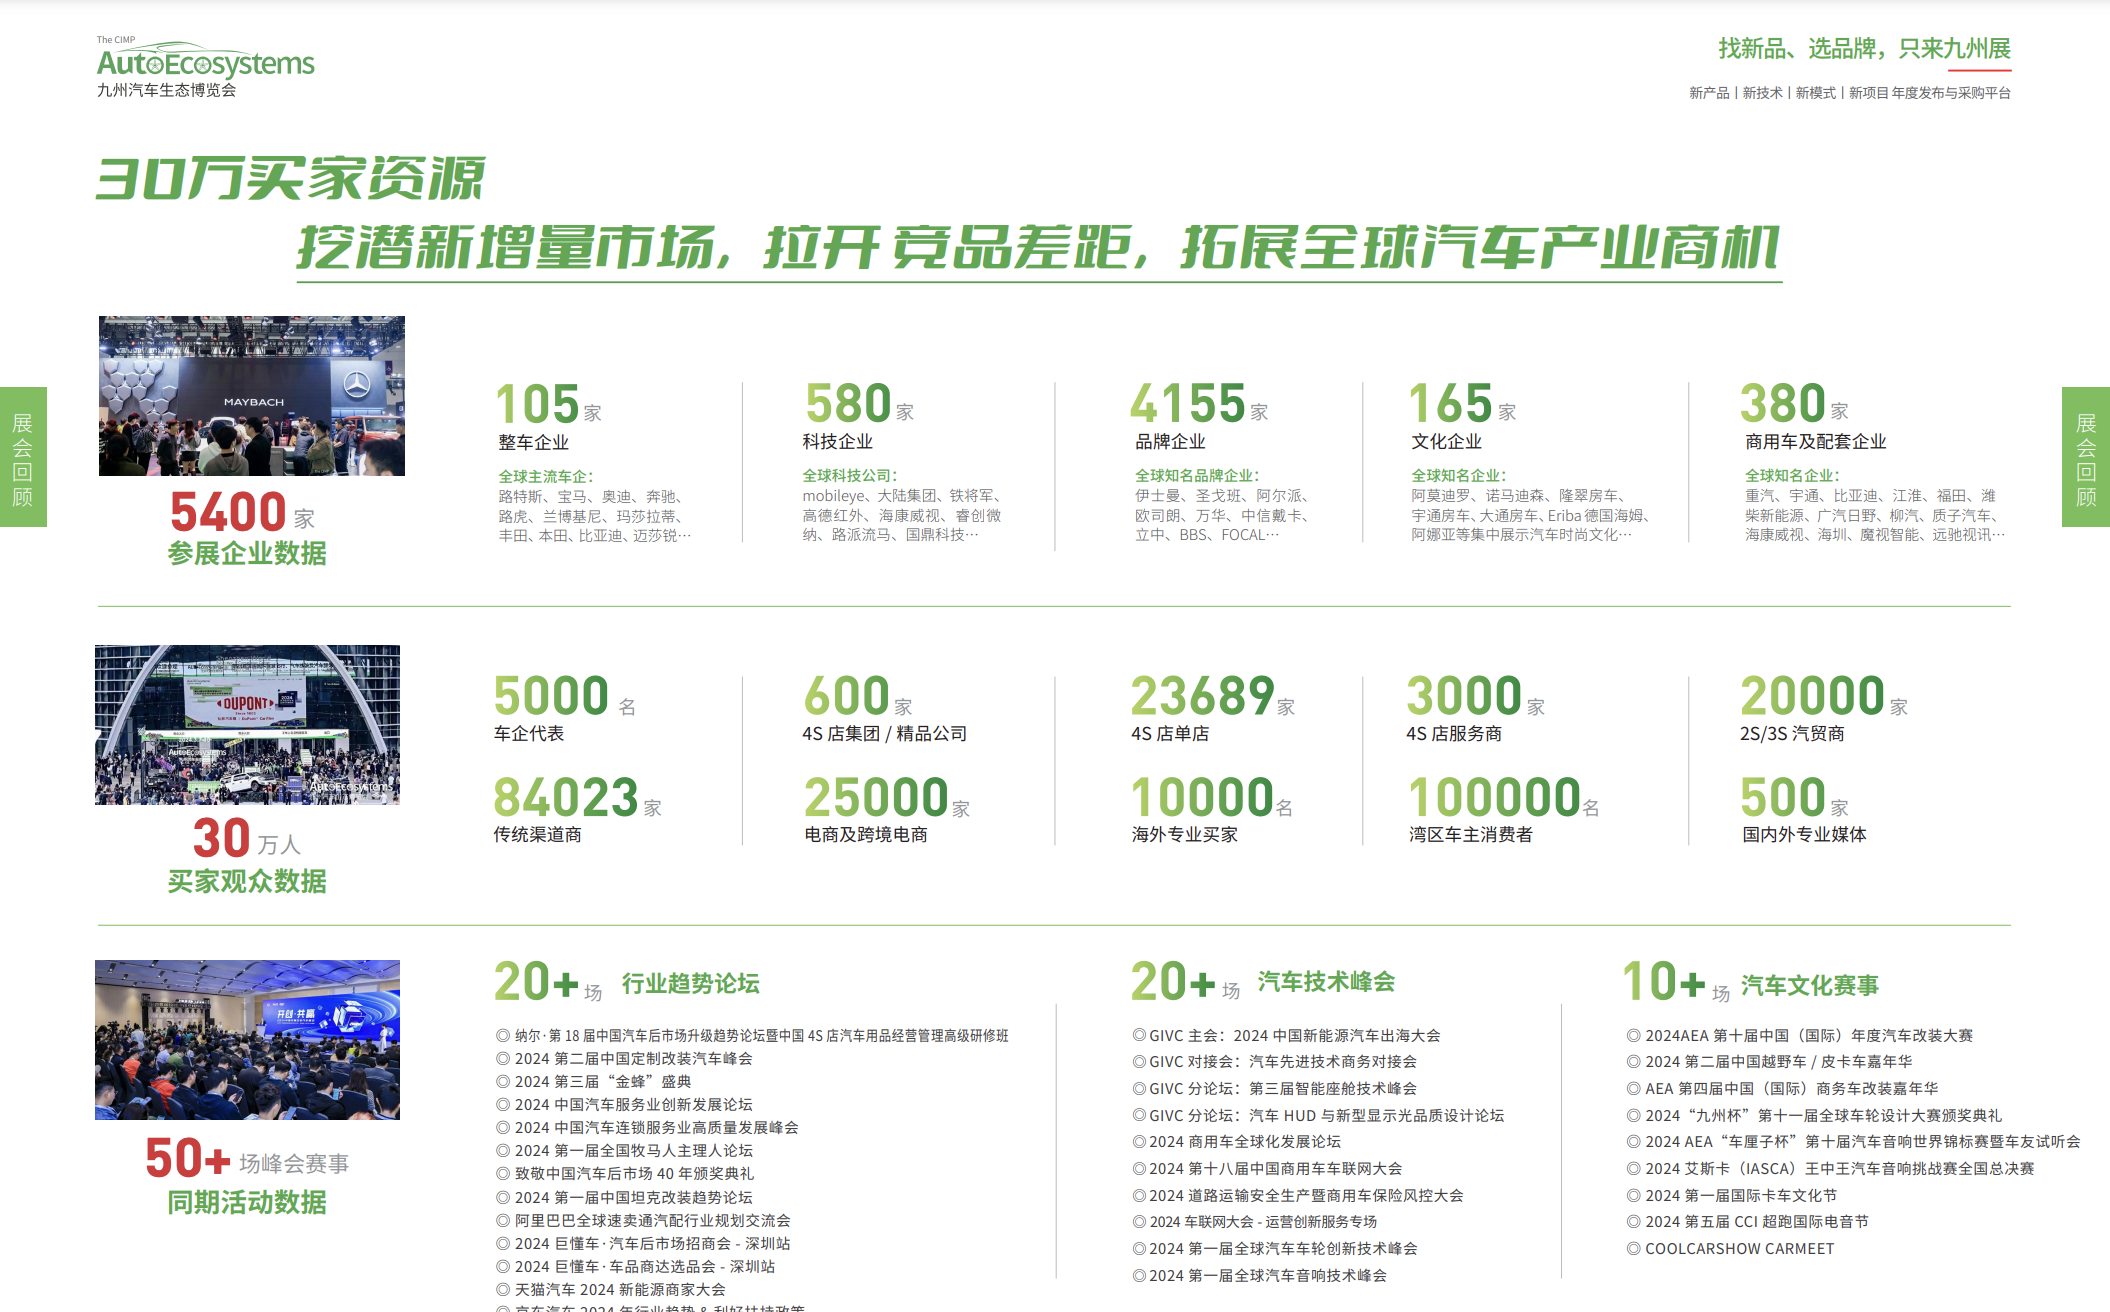The width and height of the screenshot is (2110, 1312).
Task: Click the 100000 名 湾区车主消费者 stat
Action: pyautogui.click(x=1505, y=809)
